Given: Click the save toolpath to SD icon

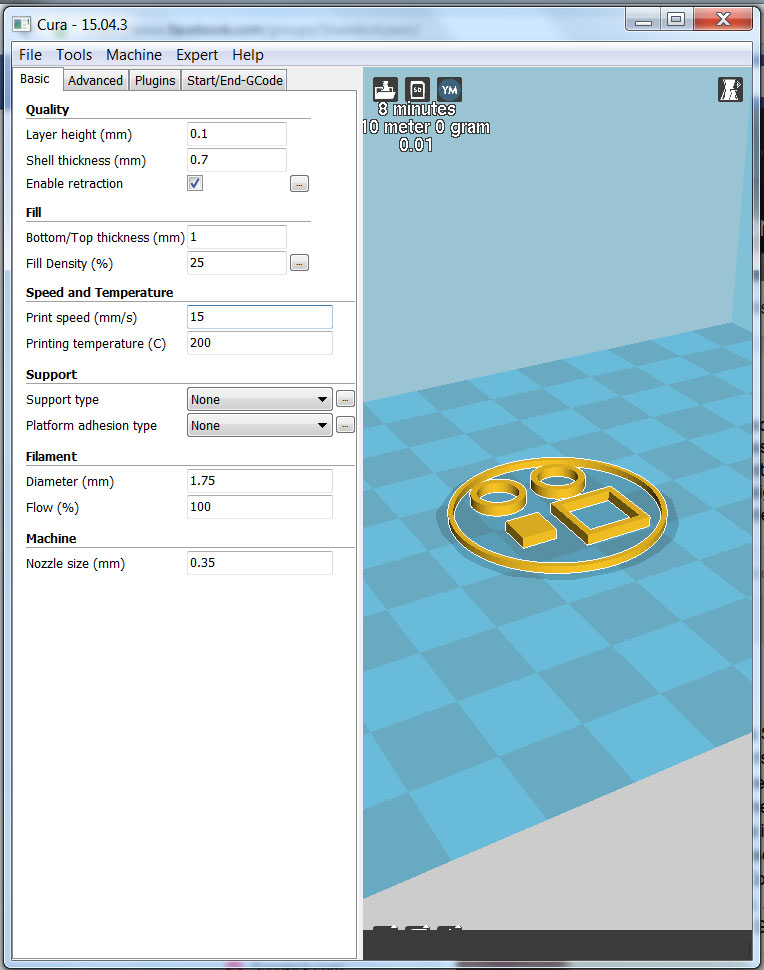Looking at the screenshot, I should coord(418,90).
